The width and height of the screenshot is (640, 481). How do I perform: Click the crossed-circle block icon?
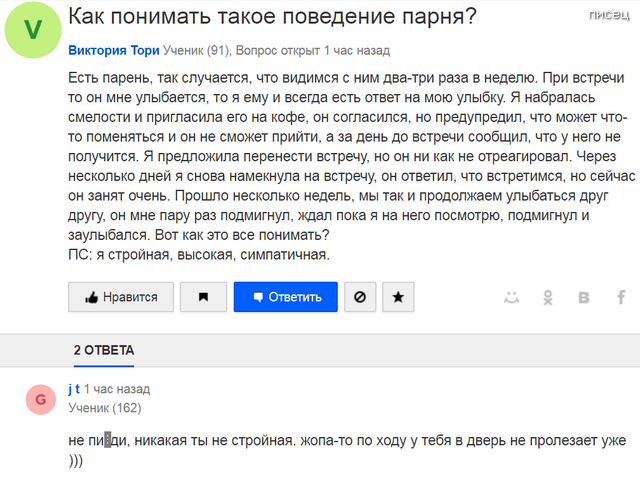(360, 297)
